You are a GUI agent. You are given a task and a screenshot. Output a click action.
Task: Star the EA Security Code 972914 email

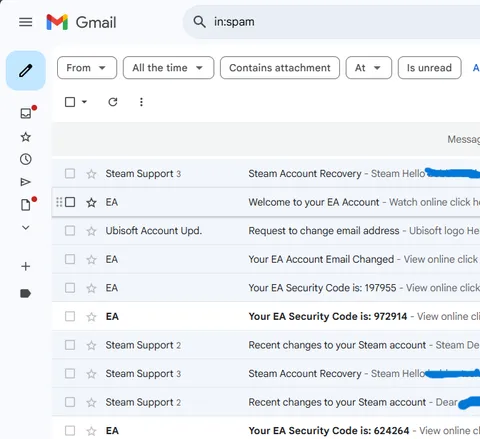(x=91, y=317)
